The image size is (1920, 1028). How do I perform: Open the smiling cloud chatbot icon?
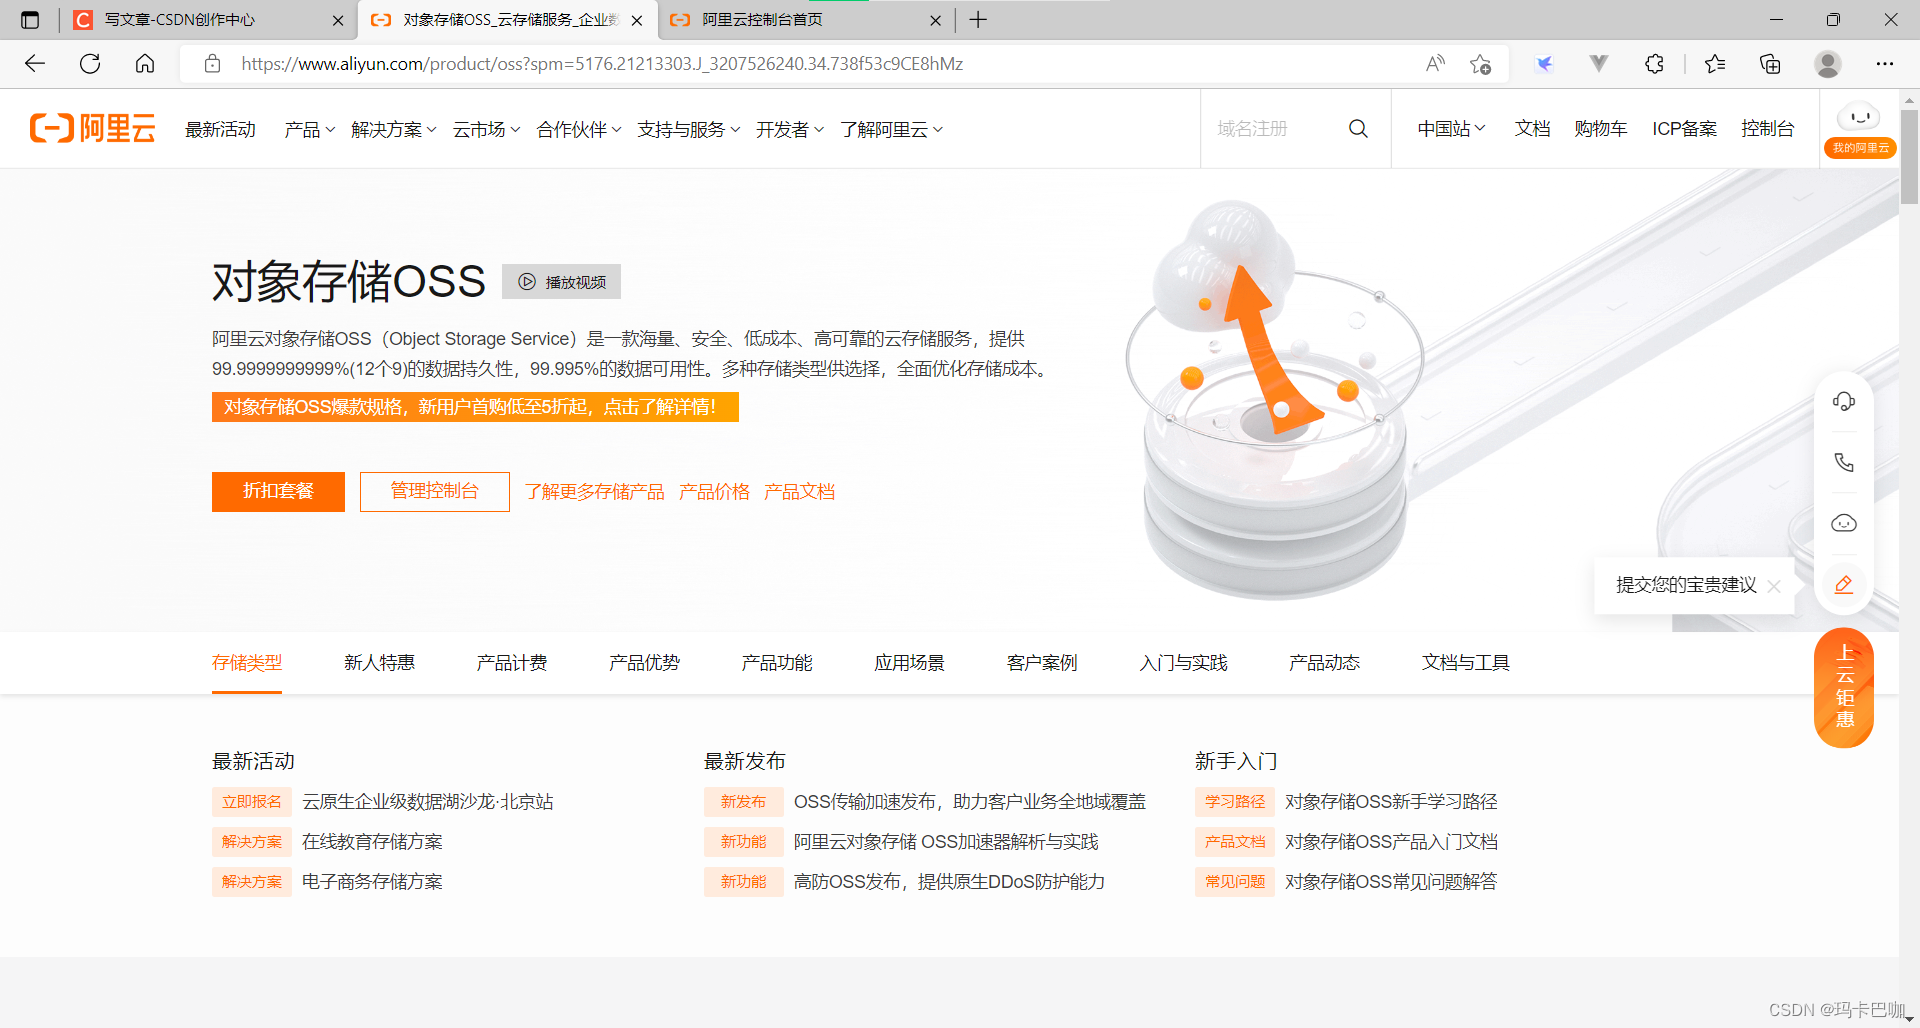click(x=1843, y=523)
